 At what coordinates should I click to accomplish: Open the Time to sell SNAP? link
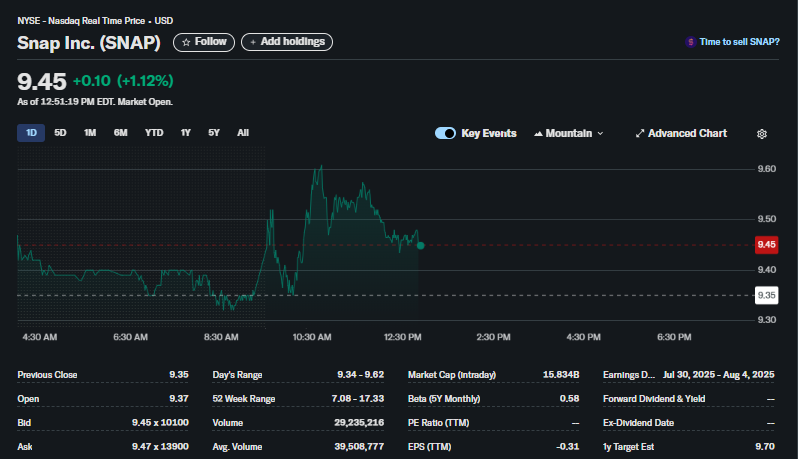click(739, 42)
